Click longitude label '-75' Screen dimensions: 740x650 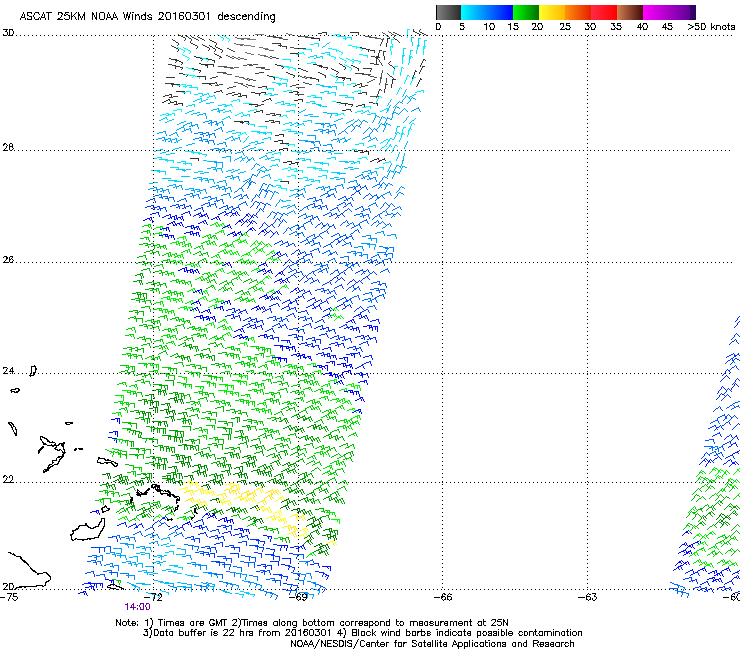pos(9,597)
